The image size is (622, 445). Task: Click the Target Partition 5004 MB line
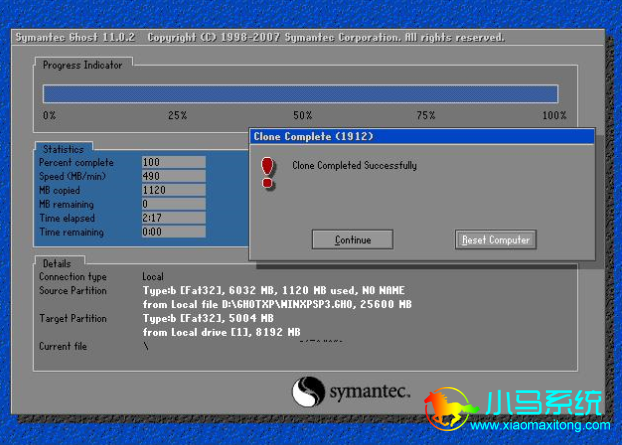(208, 318)
